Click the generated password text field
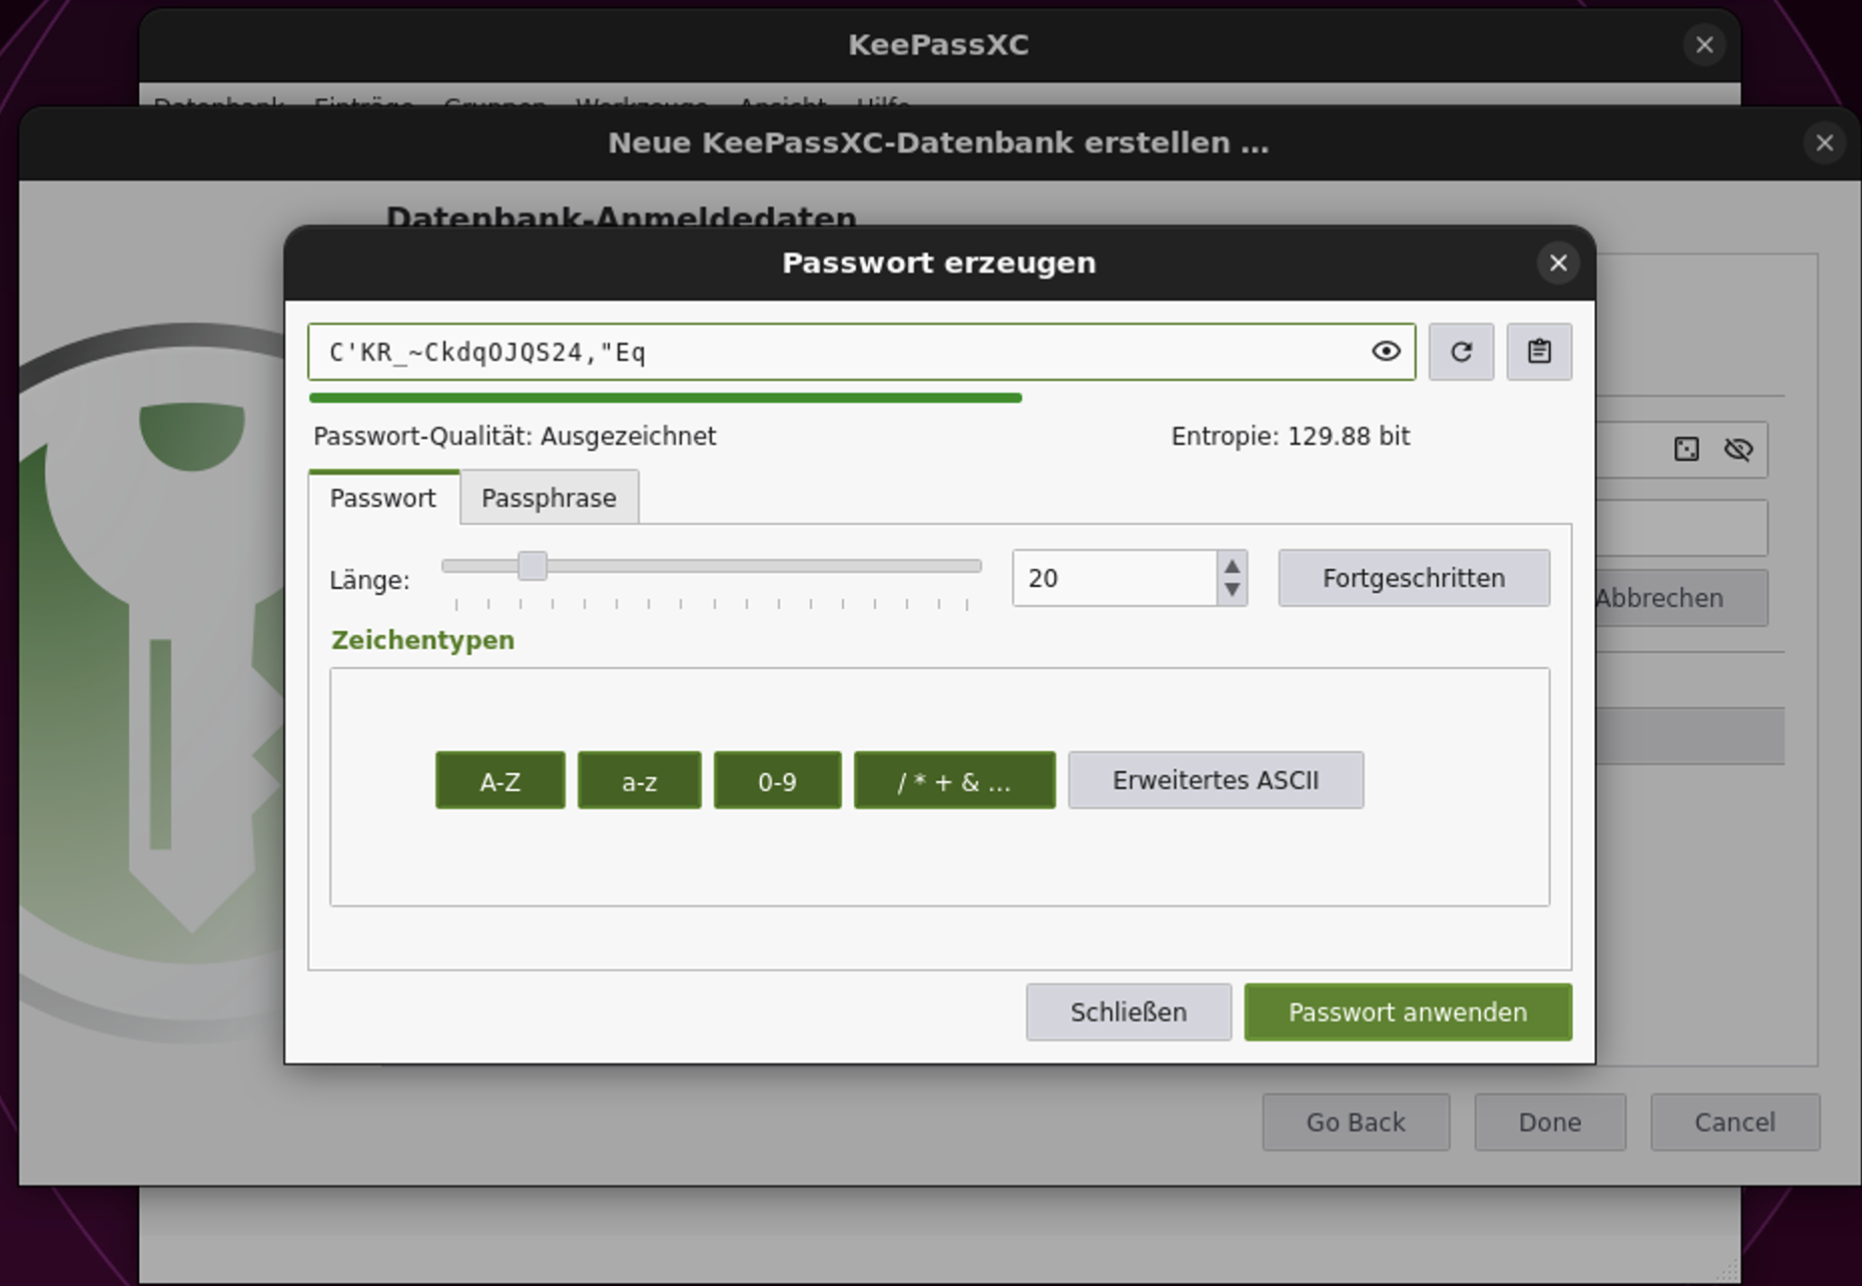Image resolution: width=1862 pixels, height=1286 pixels. [840, 352]
